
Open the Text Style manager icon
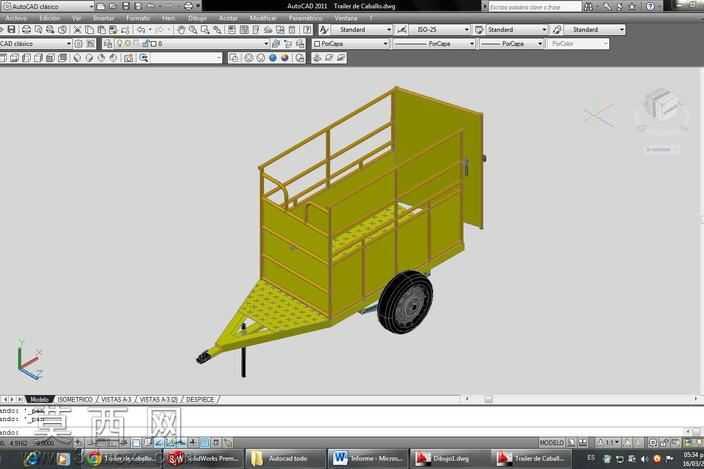(x=324, y=30)
